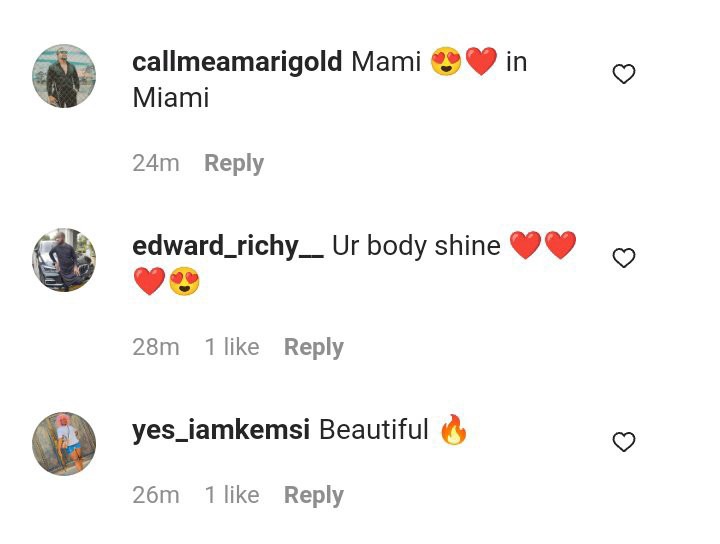
Task: Tap the 'Ur body shine' comment text
Action: click(416, 246)
